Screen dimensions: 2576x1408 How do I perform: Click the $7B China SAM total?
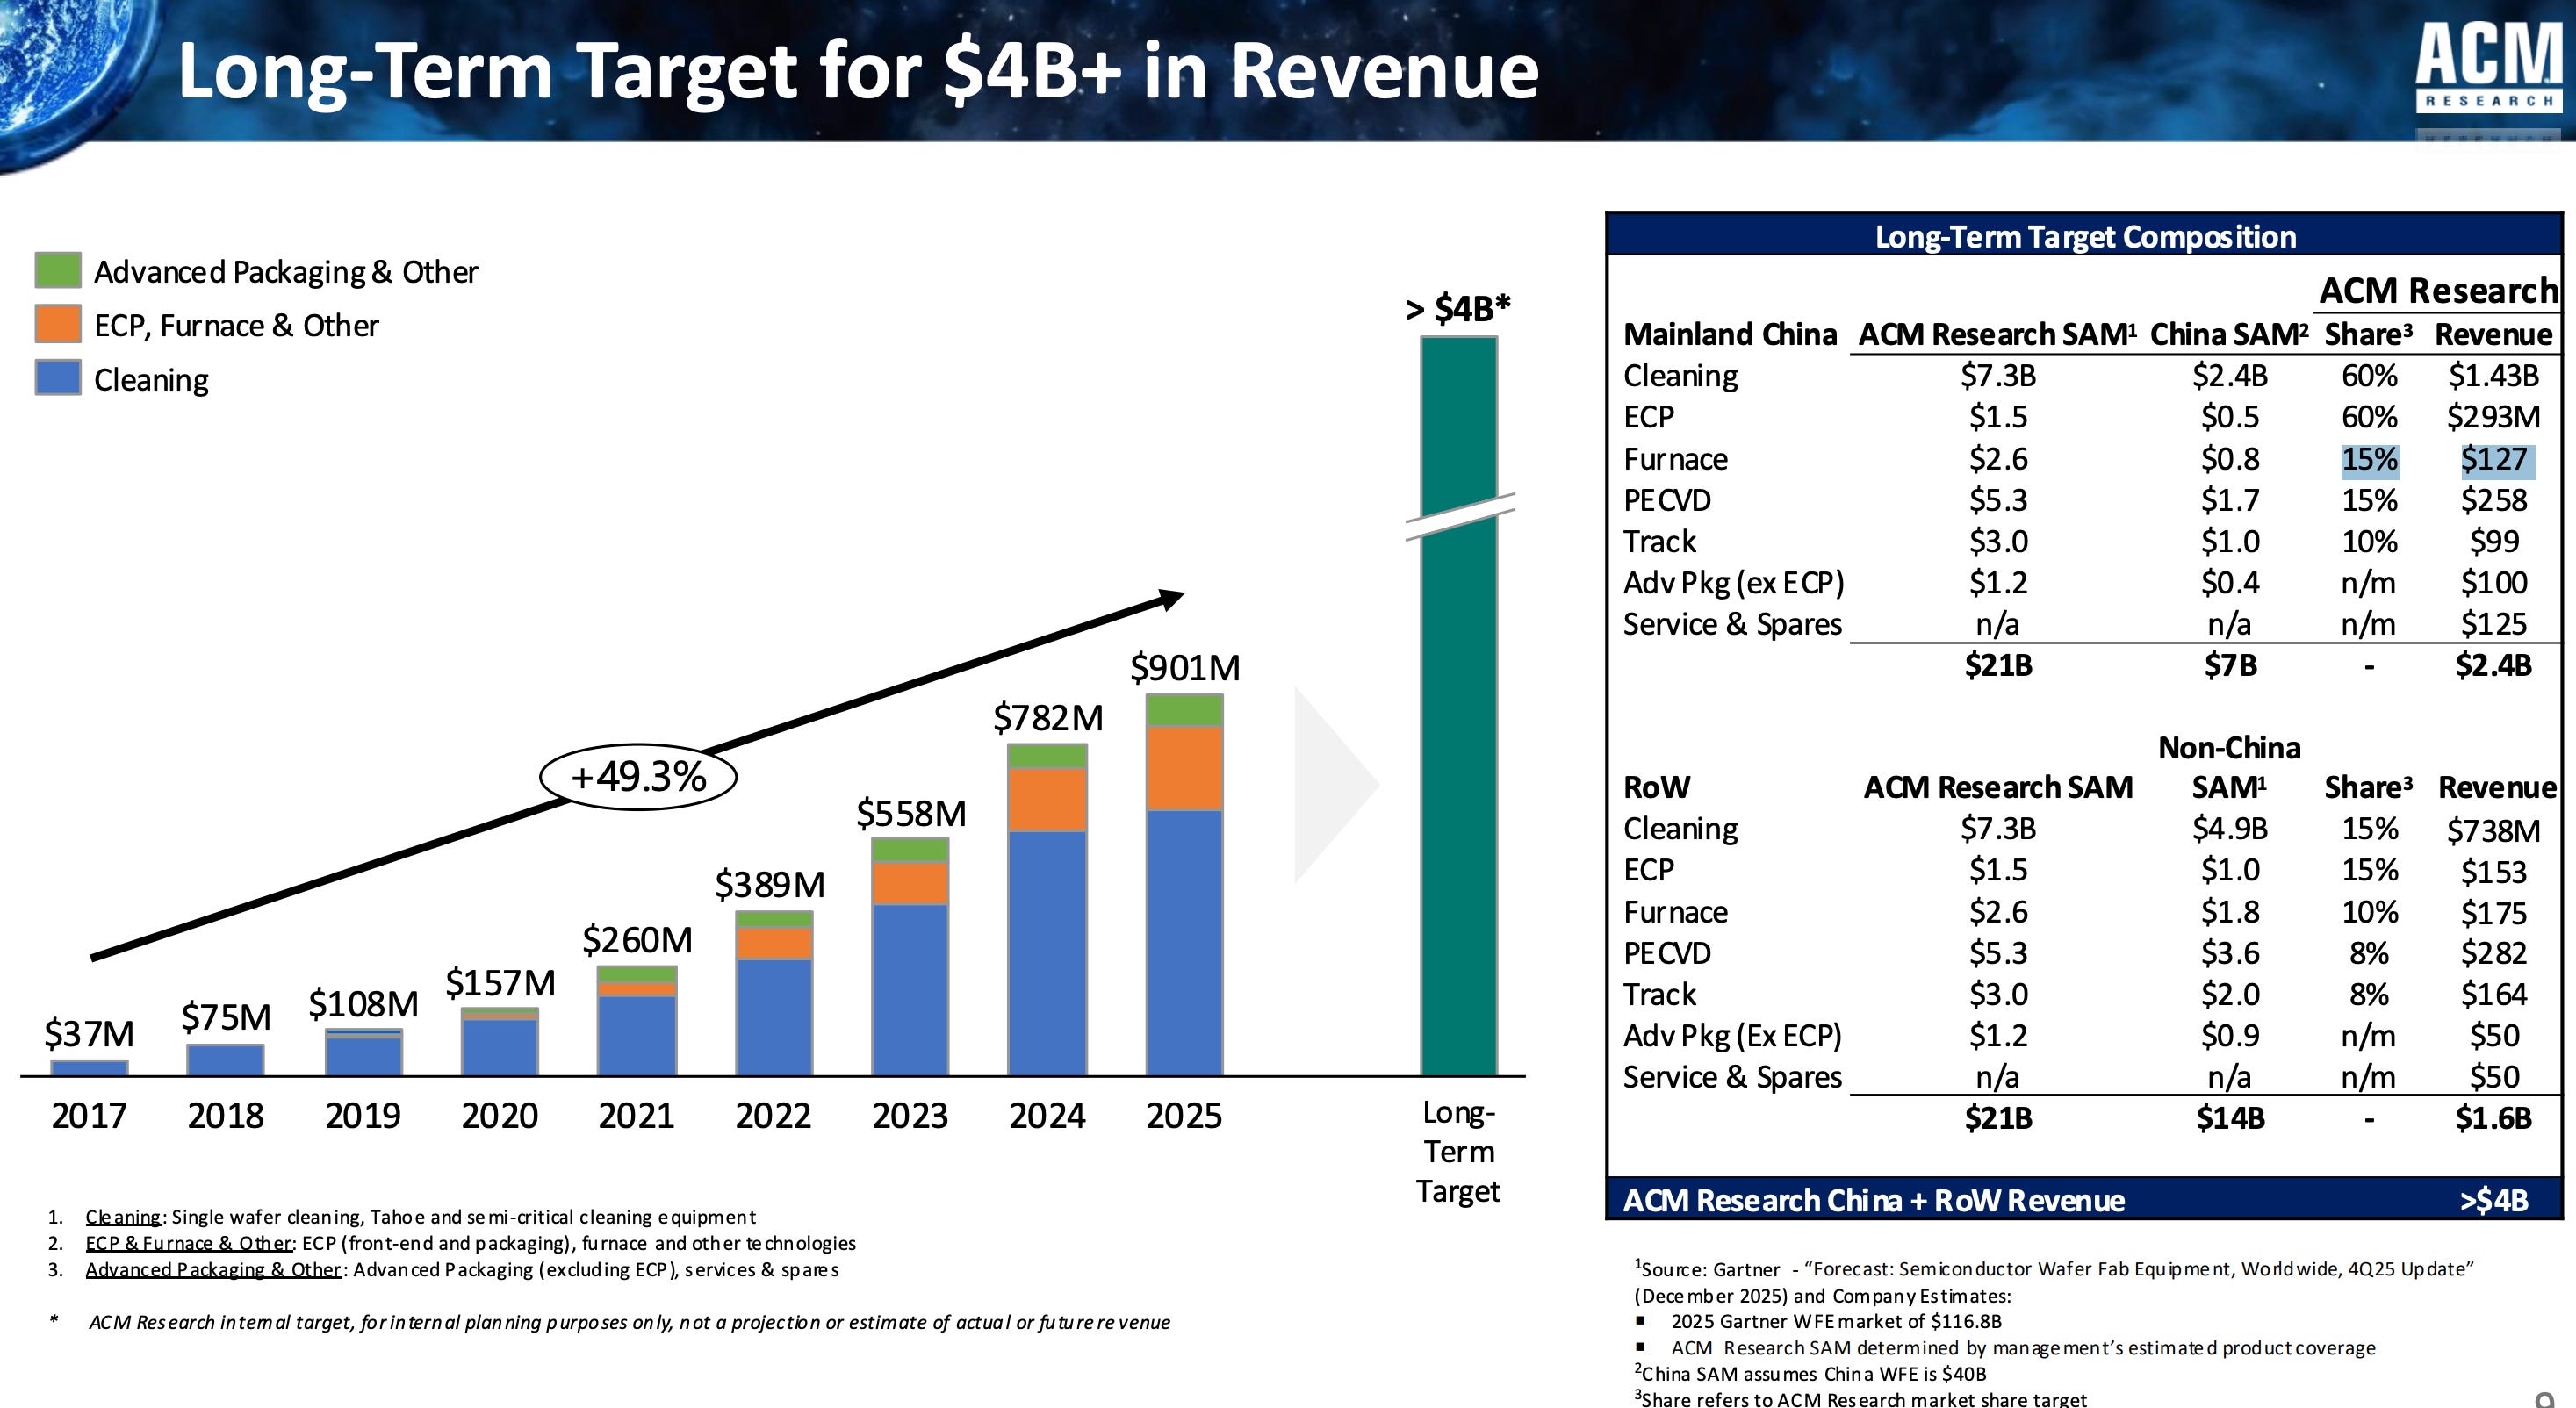click(x=2230, y=666)
